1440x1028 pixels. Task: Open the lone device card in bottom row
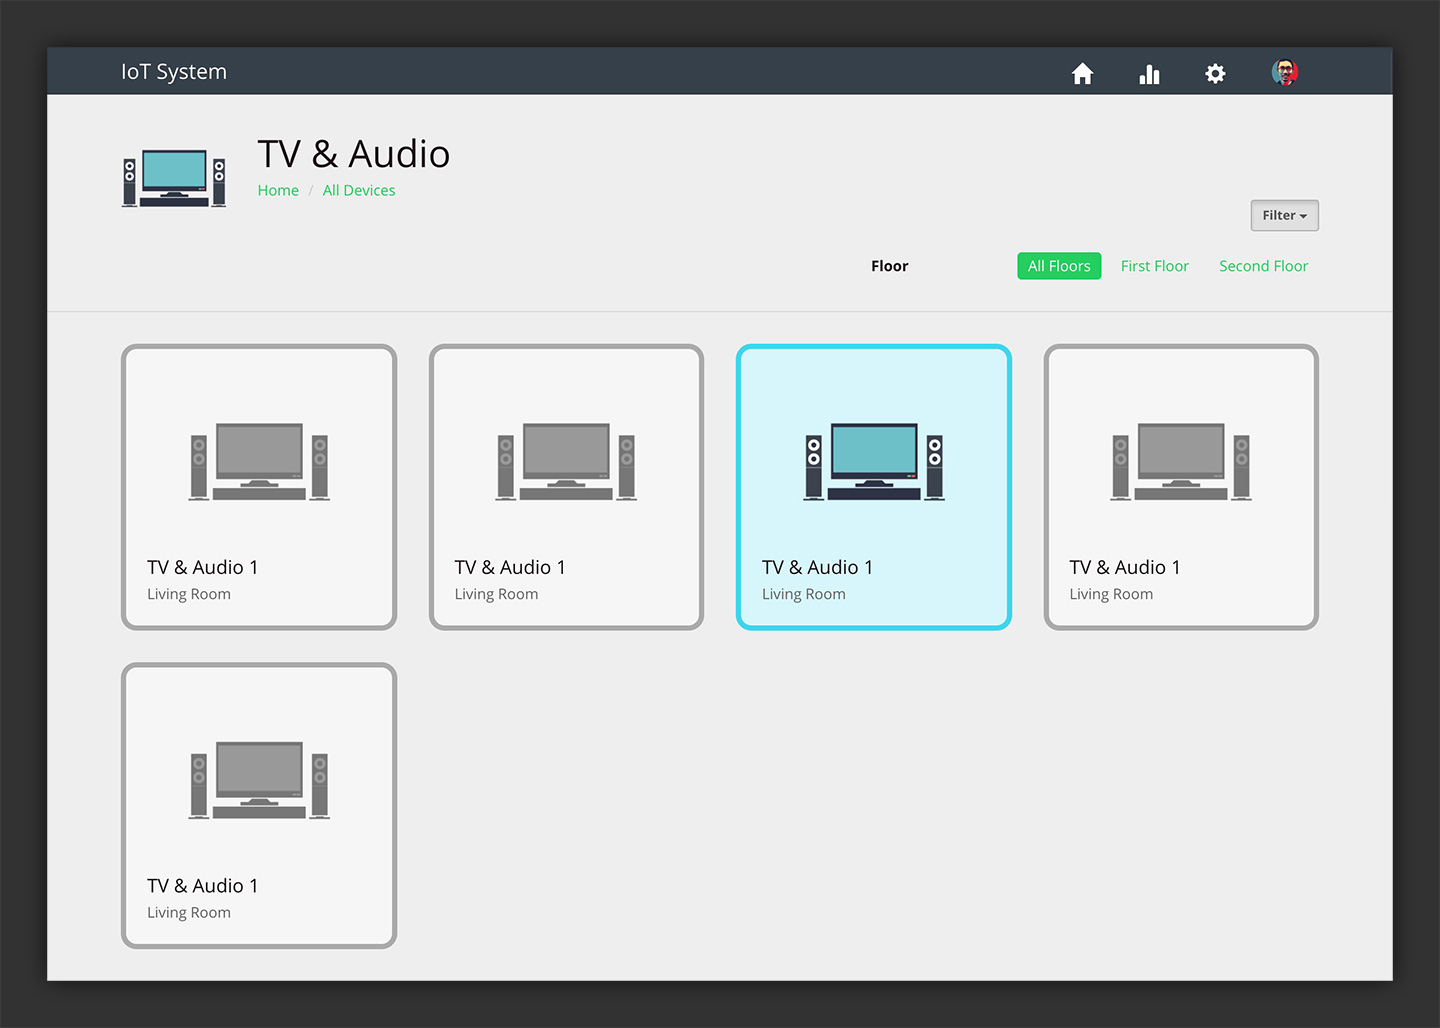pos(259,805)
